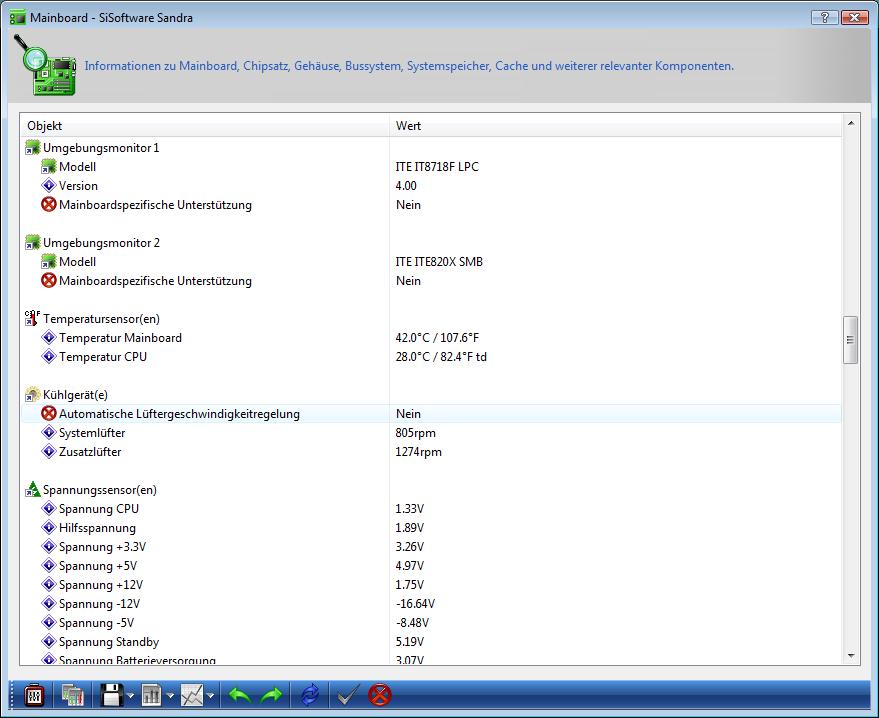Click the scrollbar up arrow
Screen dimensions: 879x718
coord(851,123)
